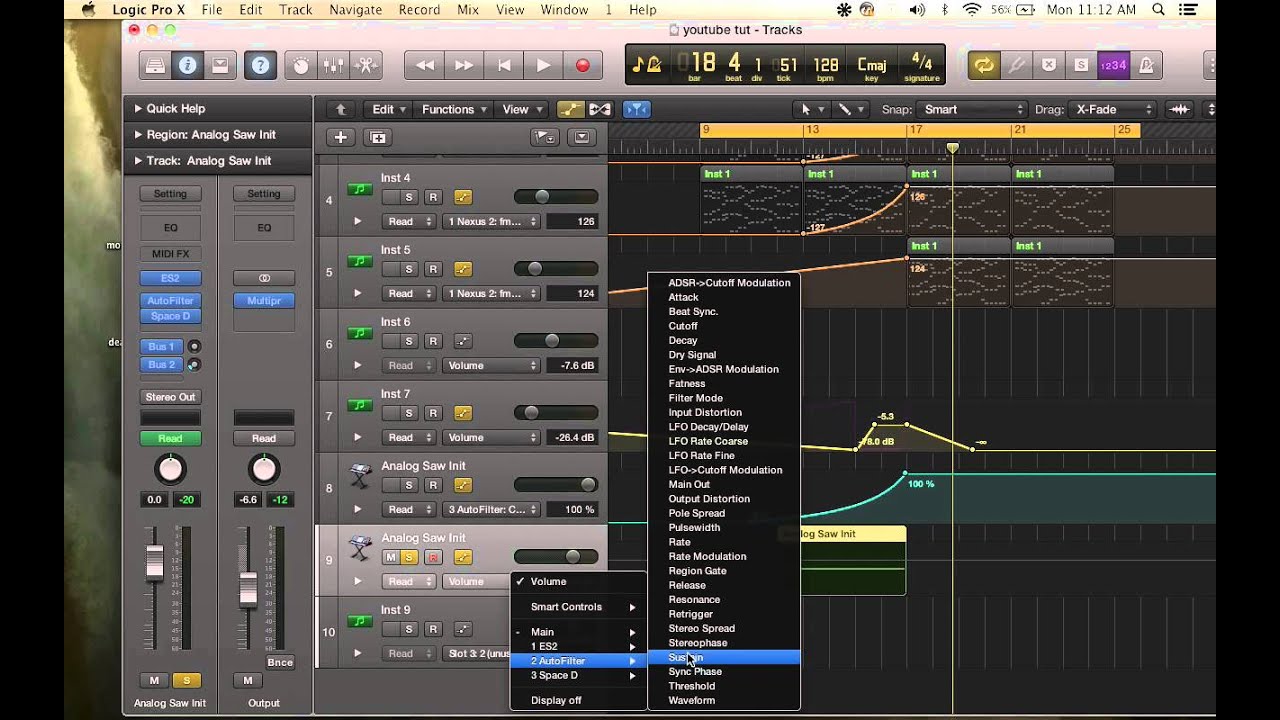Open Read automation mode on Inst 7
The width and height of the screenshot is (1280, 720).
point(410,437)
